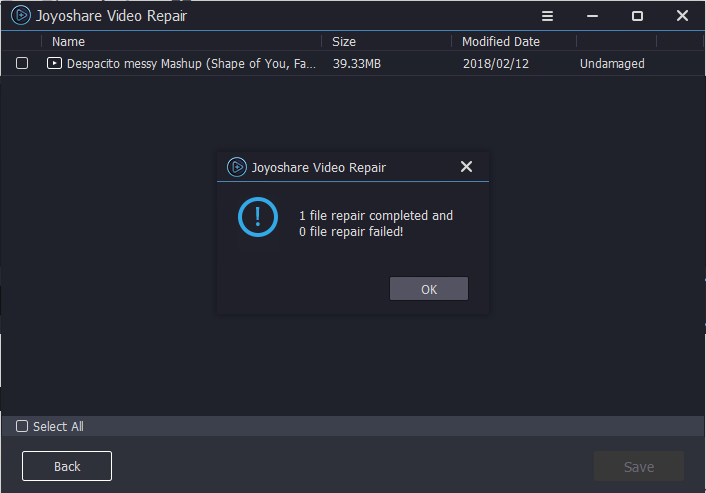706x493 pixels.
Task: Minimize the Joyoshare Video Repair window
Action: (x=592, y=16)
